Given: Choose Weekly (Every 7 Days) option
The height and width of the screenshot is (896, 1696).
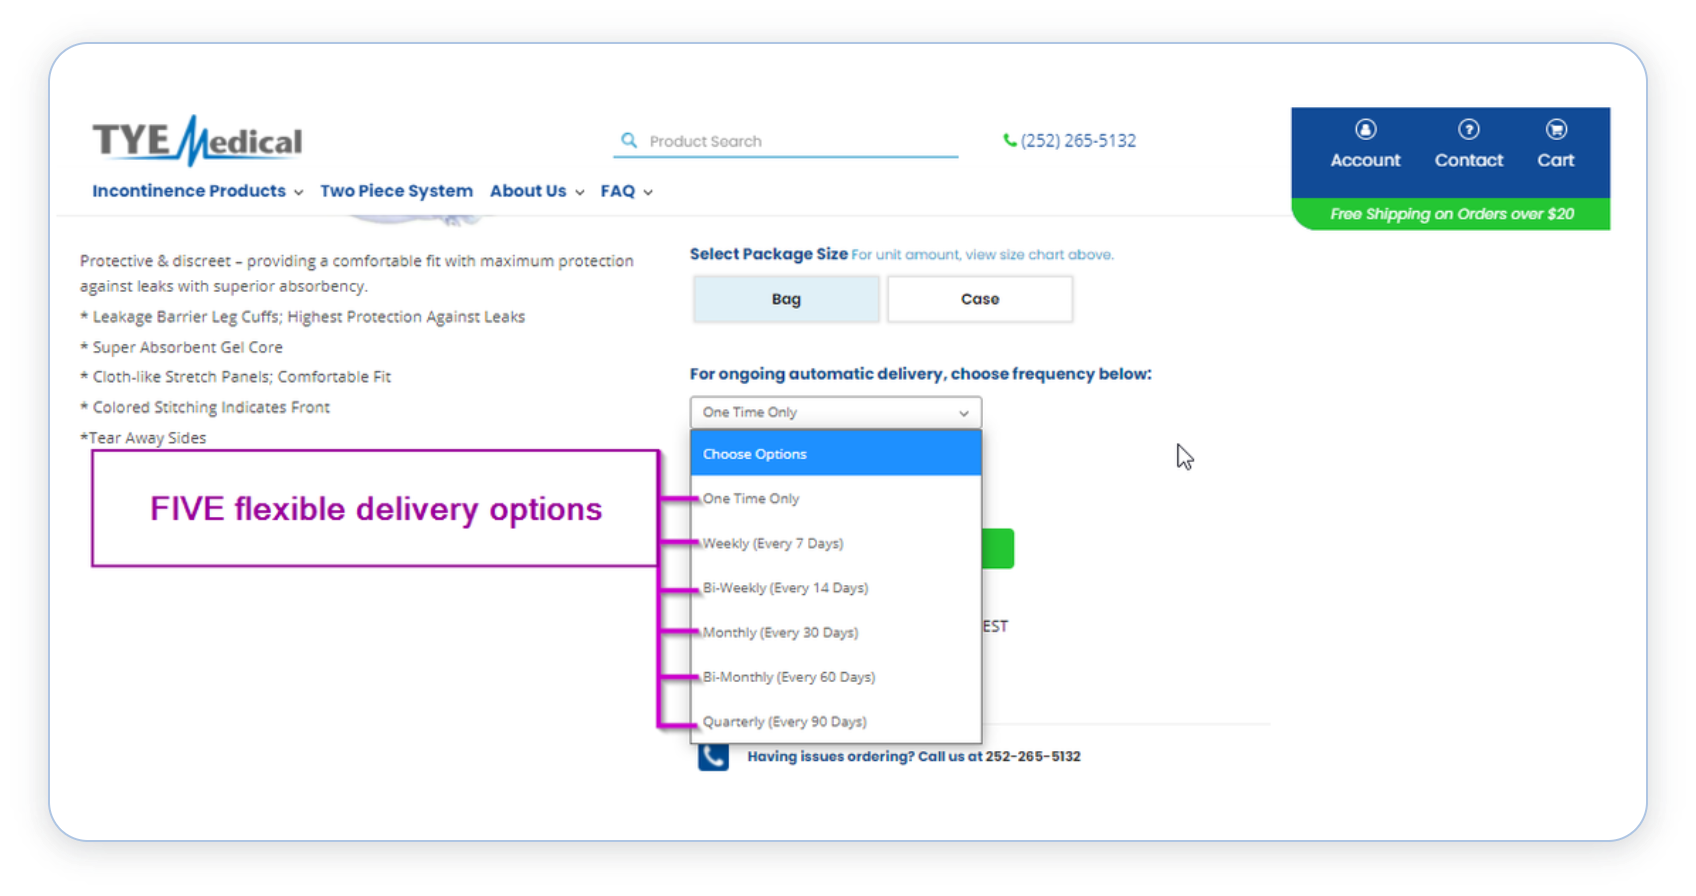Looking at the screenshot, I should click(x=773, y=543).
